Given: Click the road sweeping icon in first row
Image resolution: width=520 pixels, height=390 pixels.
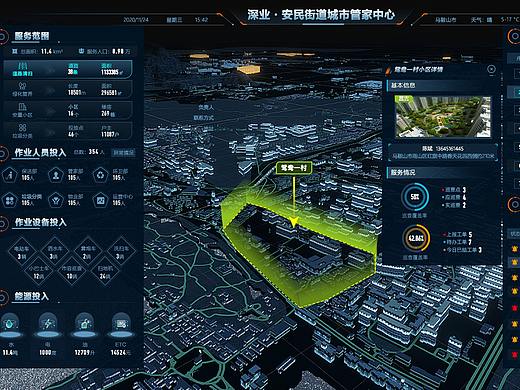Looking at the screenshot, I should coord(22,66).
